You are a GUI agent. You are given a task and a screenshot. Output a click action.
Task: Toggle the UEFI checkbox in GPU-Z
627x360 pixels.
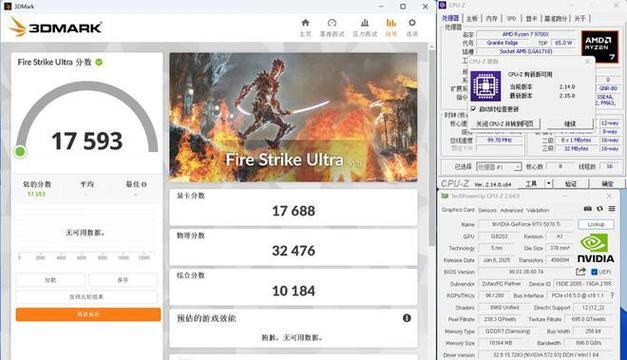[x=594, y=272]
